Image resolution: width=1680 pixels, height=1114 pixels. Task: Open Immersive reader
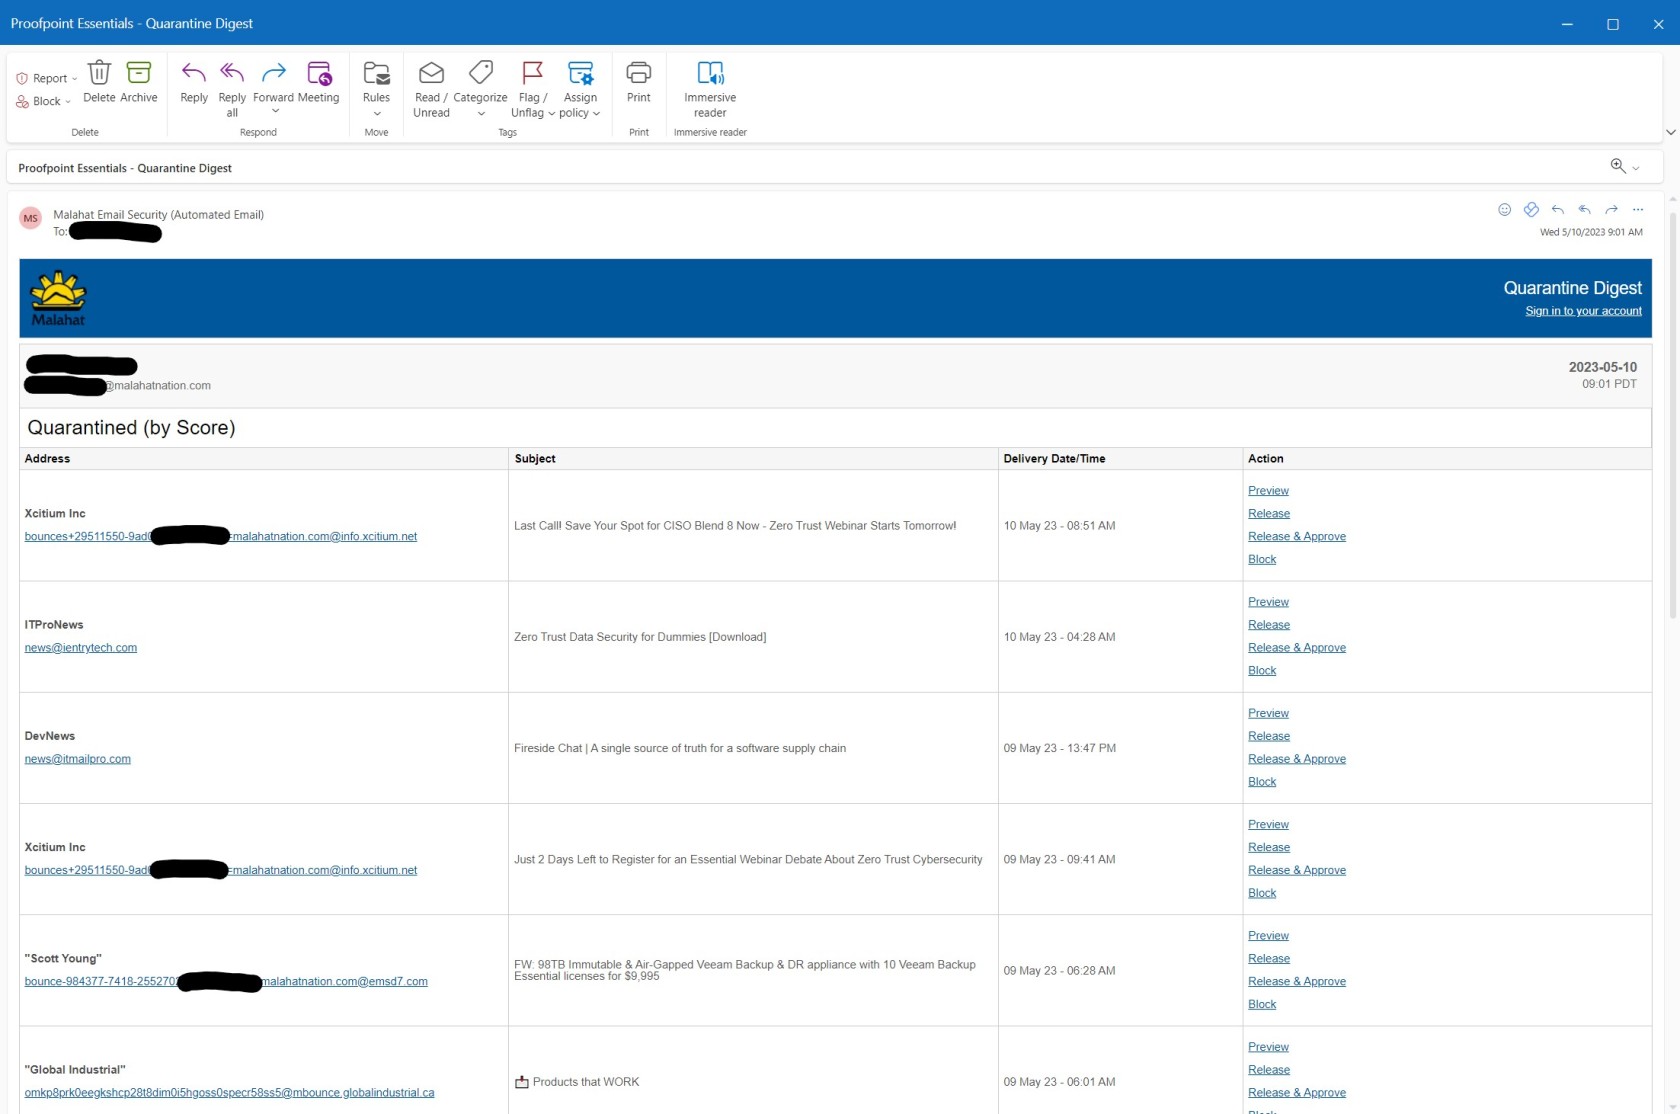[710, 88]
